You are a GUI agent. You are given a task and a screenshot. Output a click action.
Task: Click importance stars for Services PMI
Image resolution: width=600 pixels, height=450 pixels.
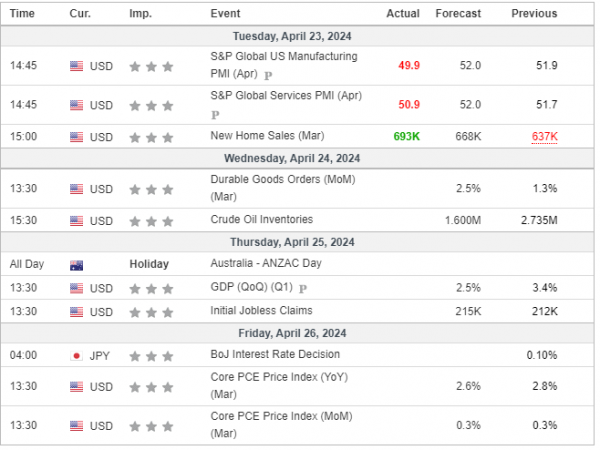[151, 106]
